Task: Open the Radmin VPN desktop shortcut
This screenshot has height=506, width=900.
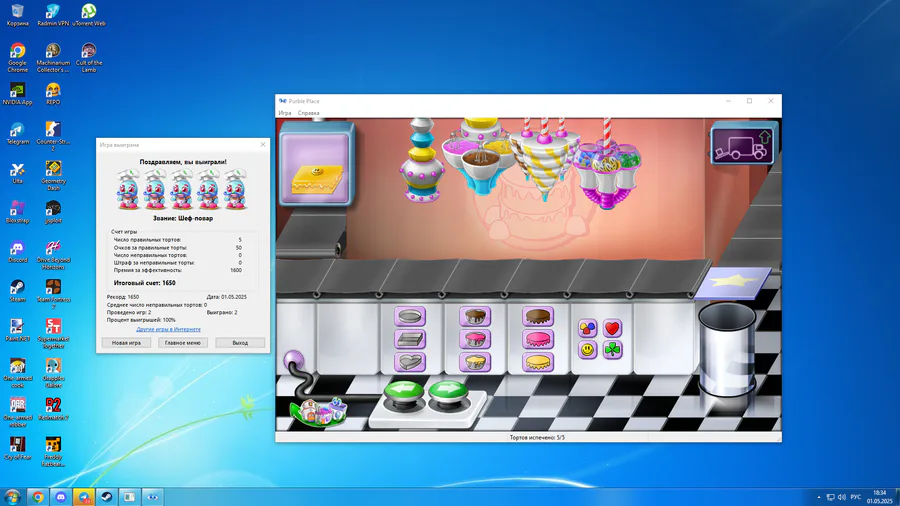Action: point(53,15)
